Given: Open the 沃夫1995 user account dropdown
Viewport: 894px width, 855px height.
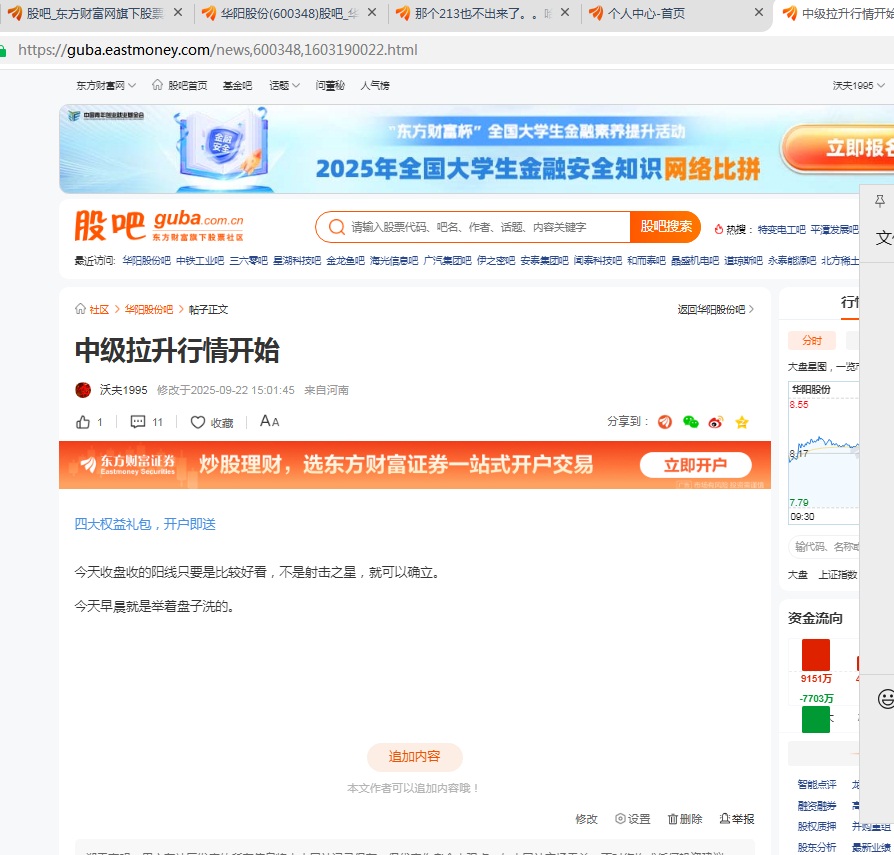Looking at the screenshot, I should pos(858,86).
